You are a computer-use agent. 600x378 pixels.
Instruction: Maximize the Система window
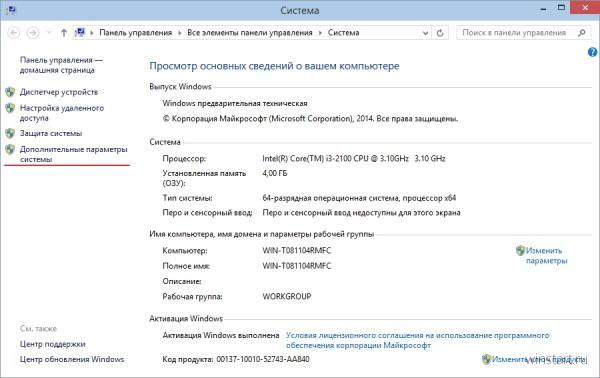pos(561,8)
